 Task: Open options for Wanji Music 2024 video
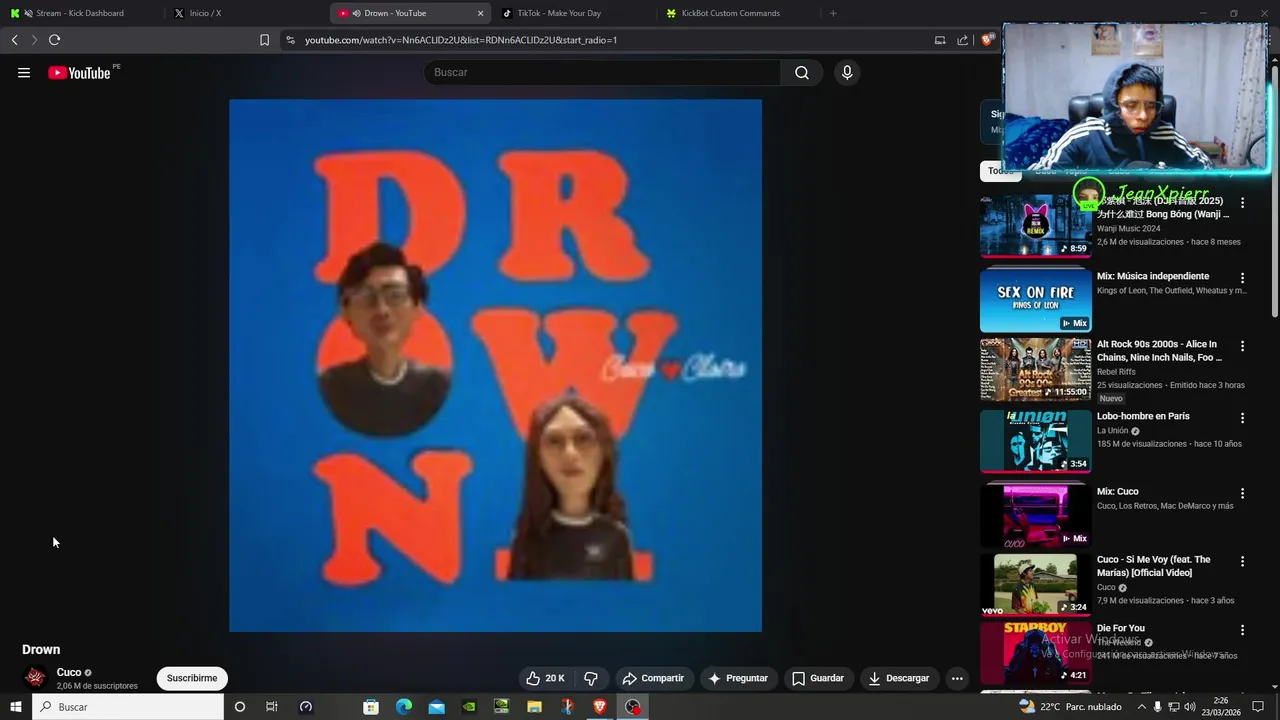coord(1243,202)
